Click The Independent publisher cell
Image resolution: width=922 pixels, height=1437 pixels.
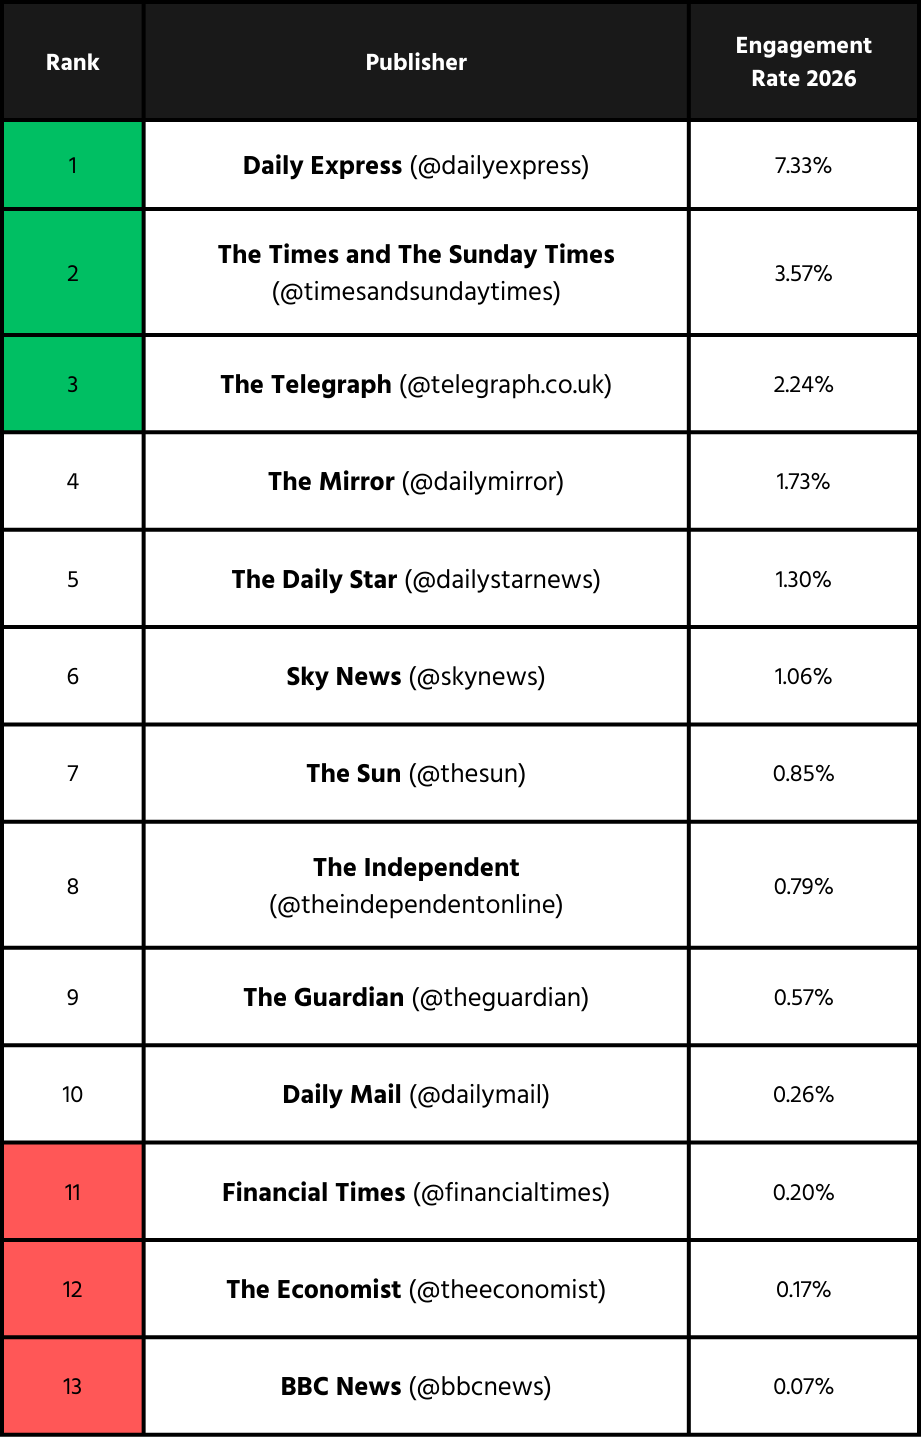(x=416, y=885)
